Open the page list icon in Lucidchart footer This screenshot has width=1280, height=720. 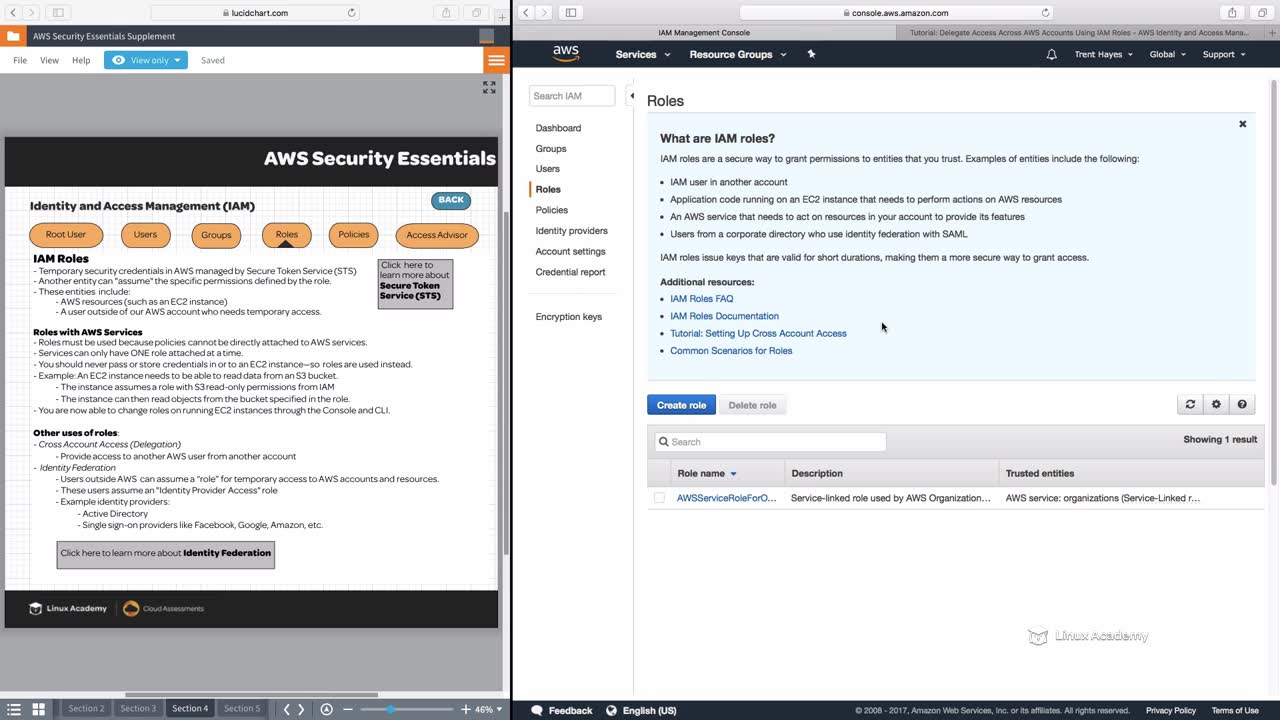point(14,709)
